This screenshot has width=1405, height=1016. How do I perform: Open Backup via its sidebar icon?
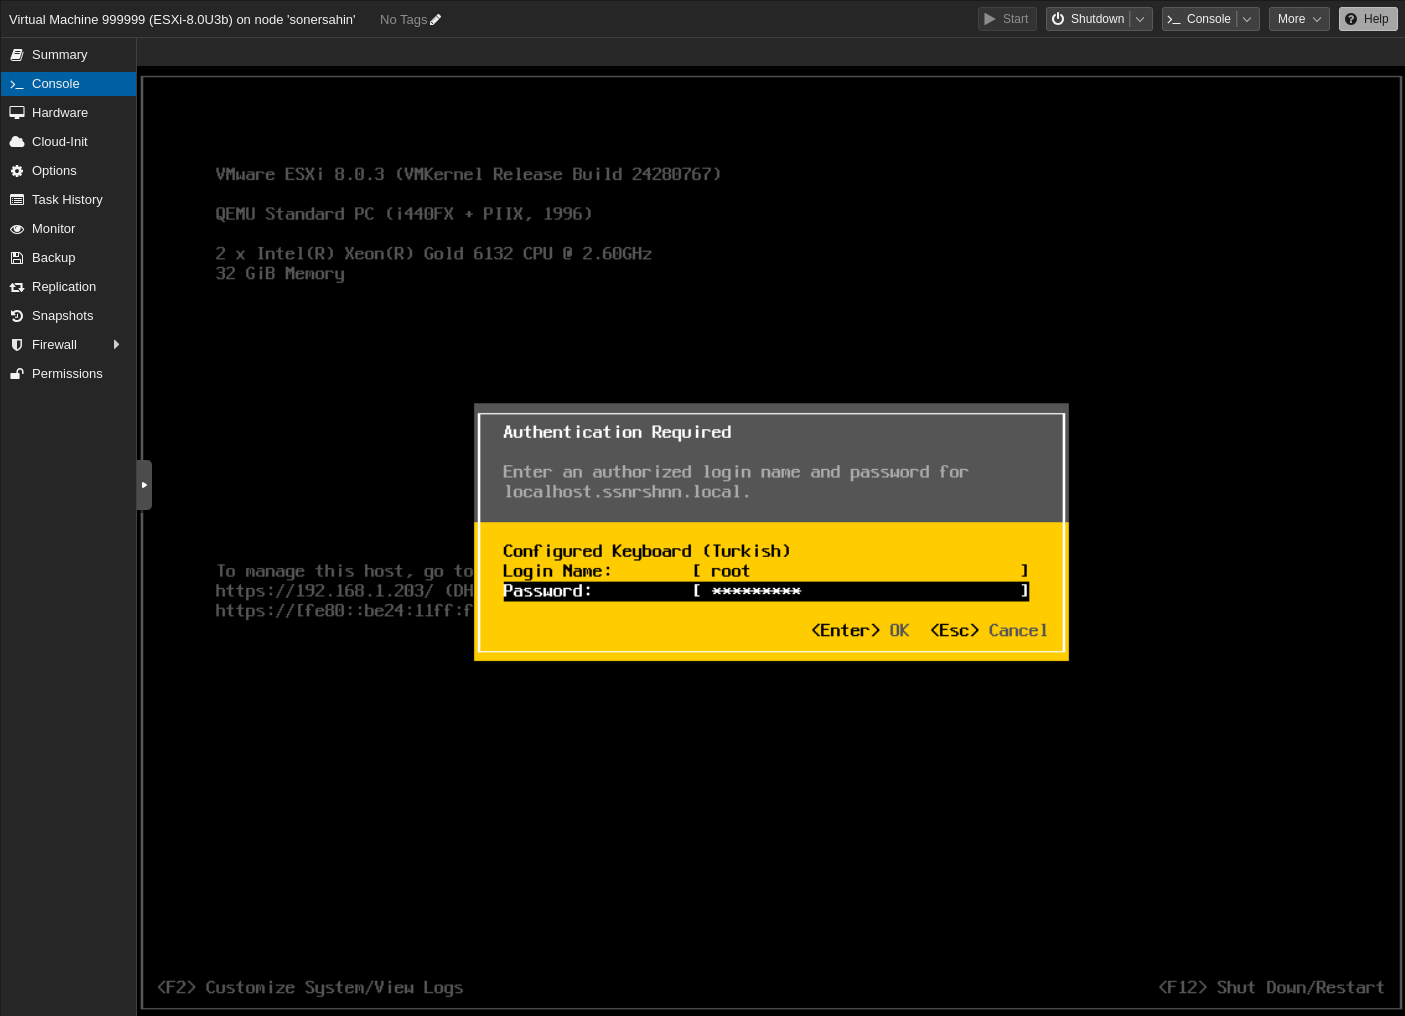tap(17, 257)
